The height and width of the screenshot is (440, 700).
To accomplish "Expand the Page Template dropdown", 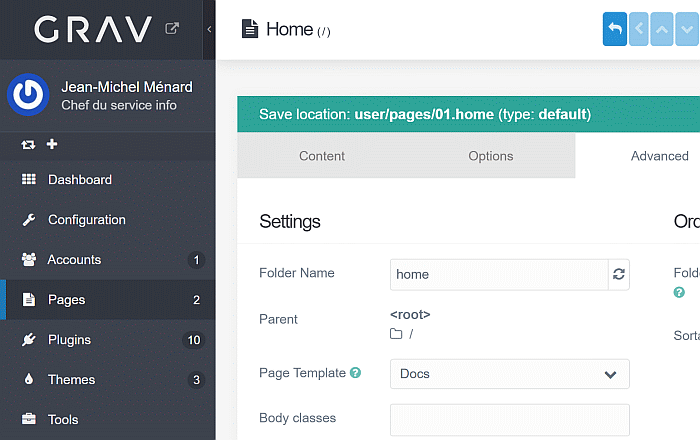I will point(509,374).
